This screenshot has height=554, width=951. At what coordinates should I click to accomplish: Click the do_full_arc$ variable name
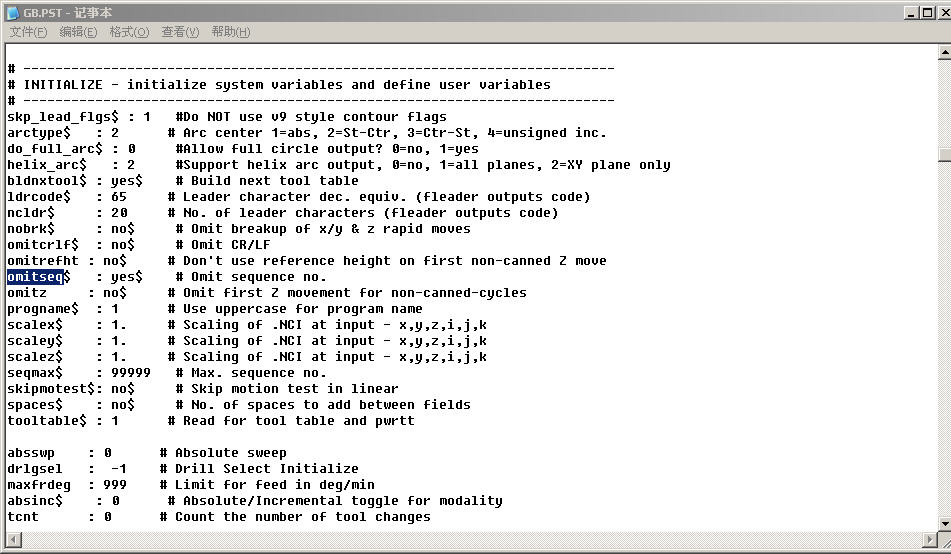click(x=55, y=149)
